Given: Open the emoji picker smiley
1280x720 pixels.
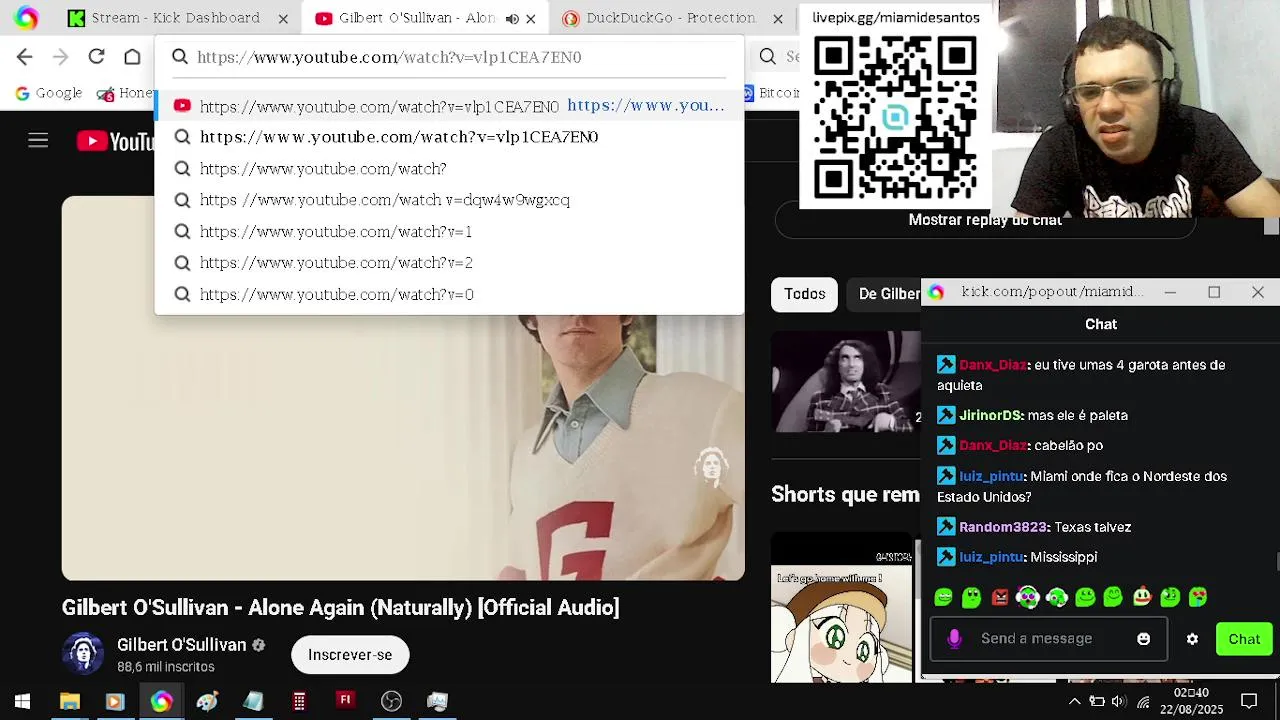Looking at the screenshot, I should [1144, 639].
